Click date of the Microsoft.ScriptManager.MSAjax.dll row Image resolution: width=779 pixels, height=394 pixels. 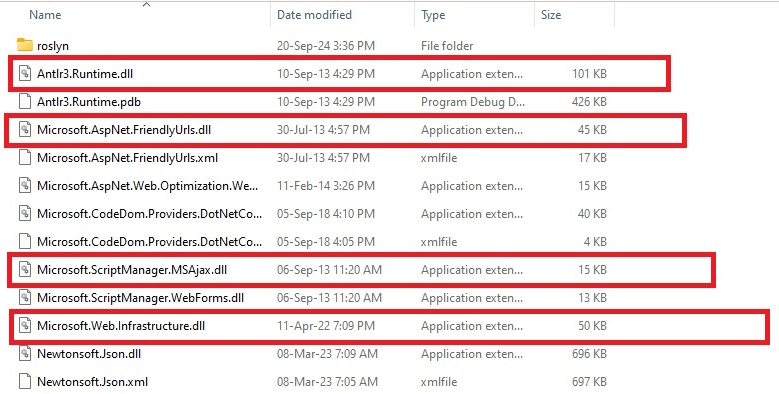[329, 270]
